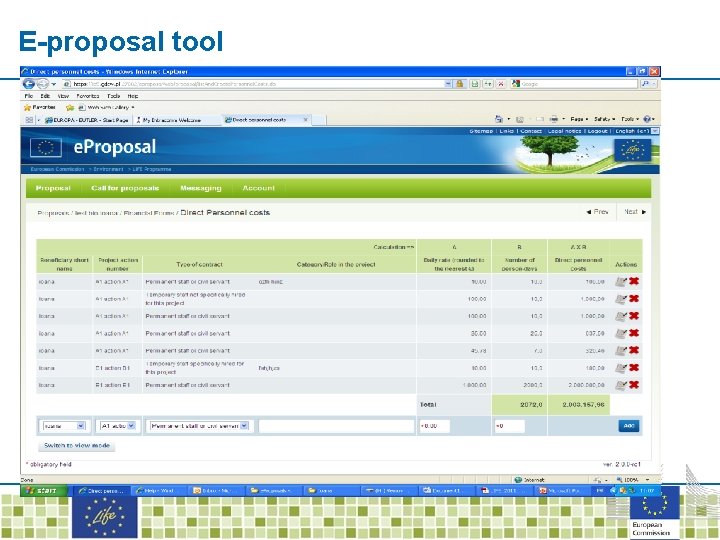Delete the A1 permanent staff row with rate 100.00
This screenshot has height=540, width=720.
click(x=634, y=316)
